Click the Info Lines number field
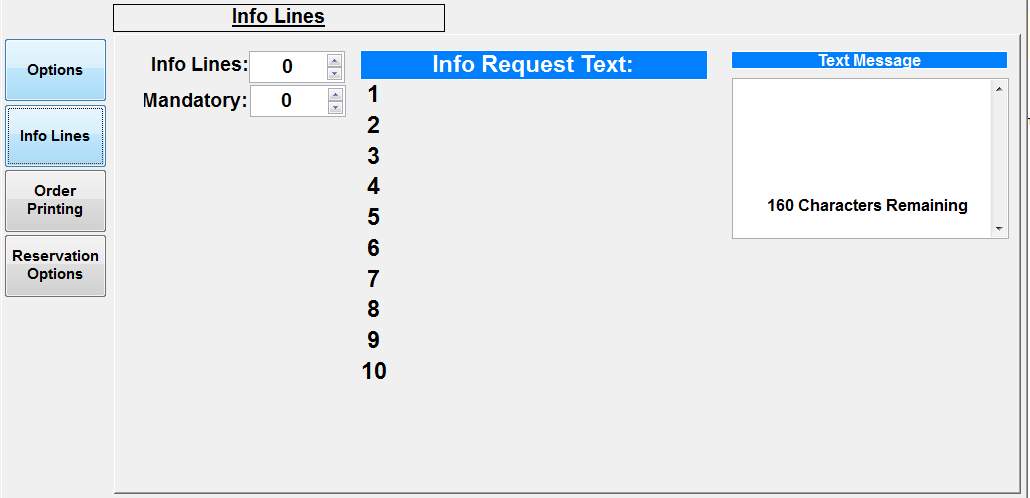Viewport: 1030px width, 498px height. 287,67
